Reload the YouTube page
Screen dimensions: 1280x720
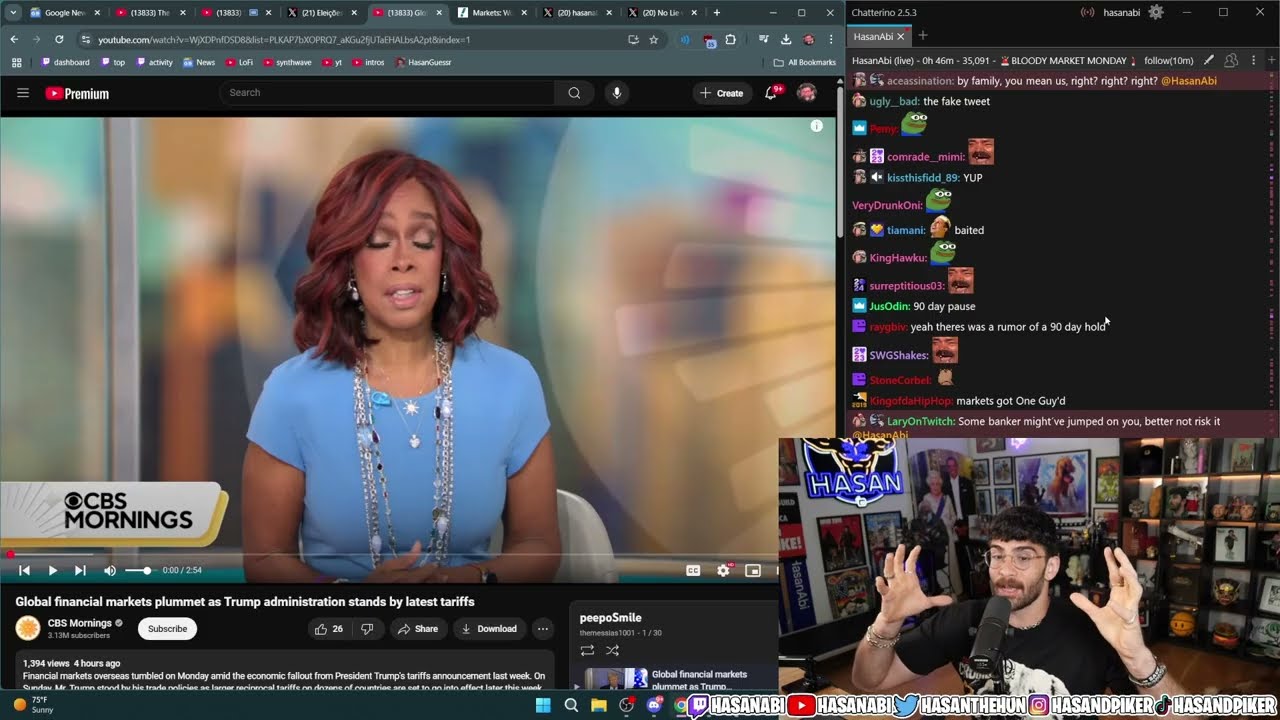59,39
